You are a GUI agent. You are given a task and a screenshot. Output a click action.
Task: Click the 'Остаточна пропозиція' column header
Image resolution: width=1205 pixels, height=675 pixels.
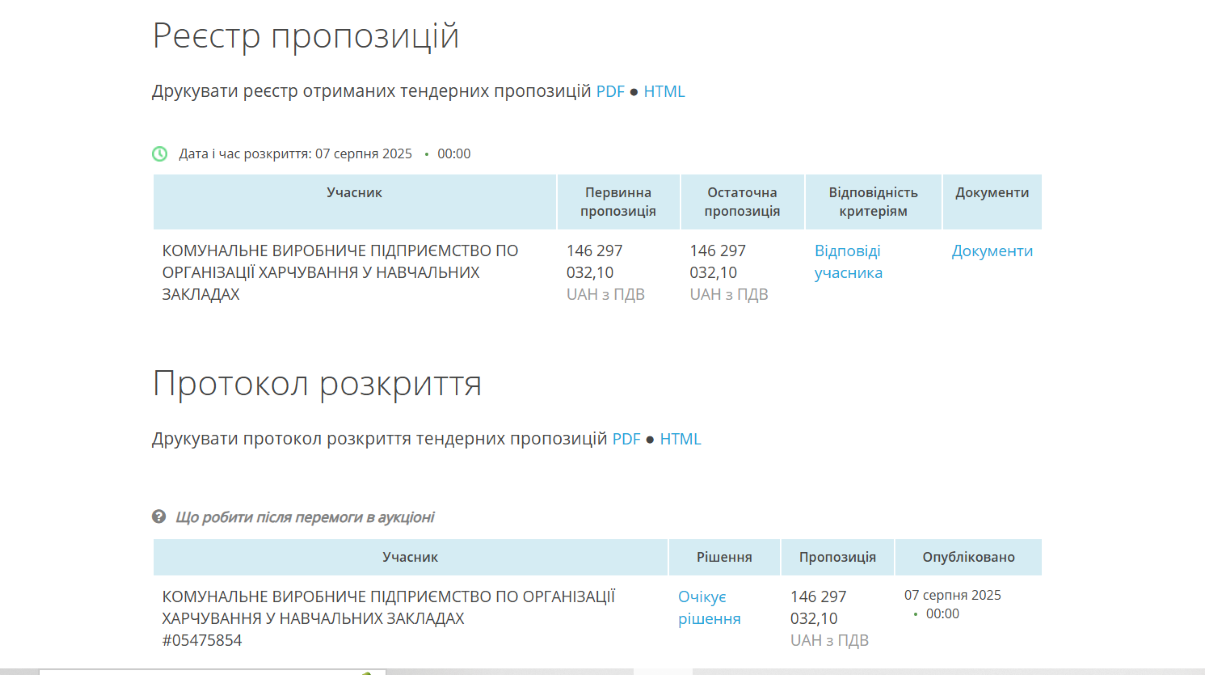tap(742, 201)
